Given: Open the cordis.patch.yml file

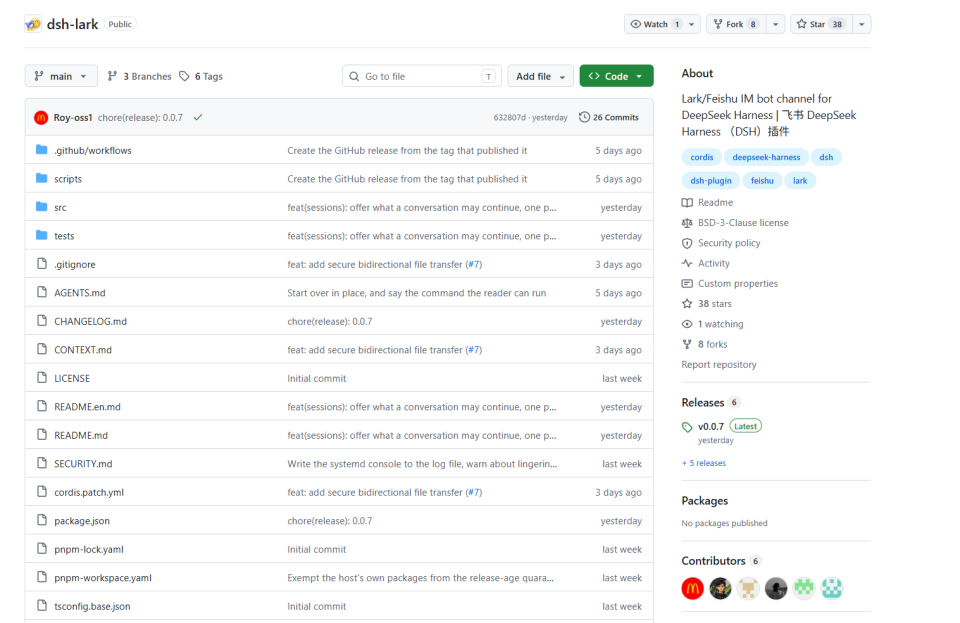Looking at the screenshot, I should click(x=89, y=492).
